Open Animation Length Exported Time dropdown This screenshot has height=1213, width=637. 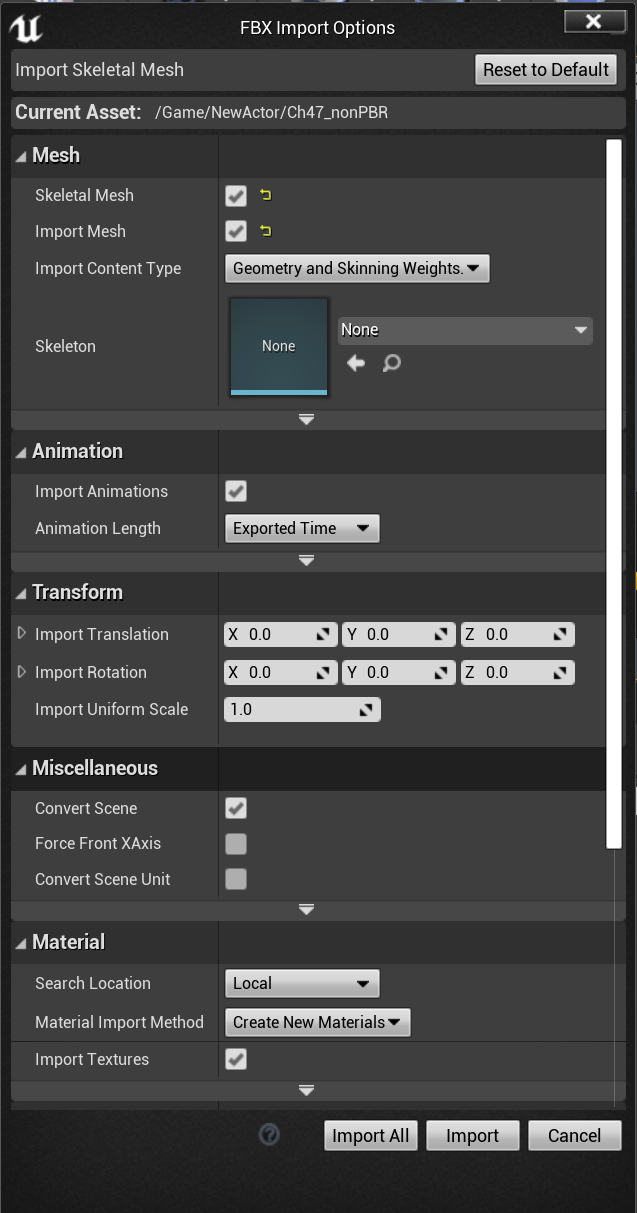pyautogui.click(x=302, y=528)
